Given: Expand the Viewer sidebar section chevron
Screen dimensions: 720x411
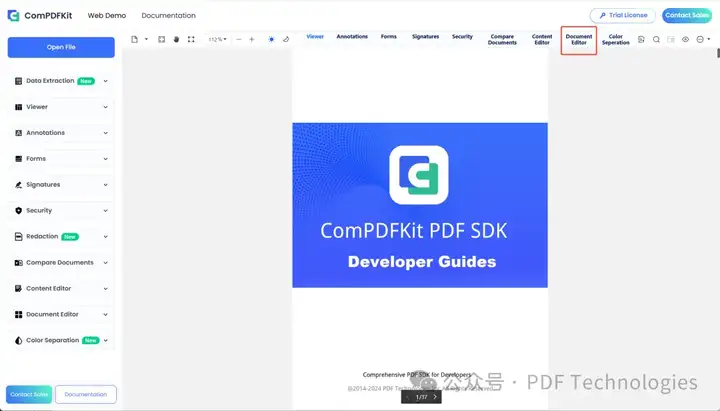Looking at the screenshot, I should tap(106, 107).
